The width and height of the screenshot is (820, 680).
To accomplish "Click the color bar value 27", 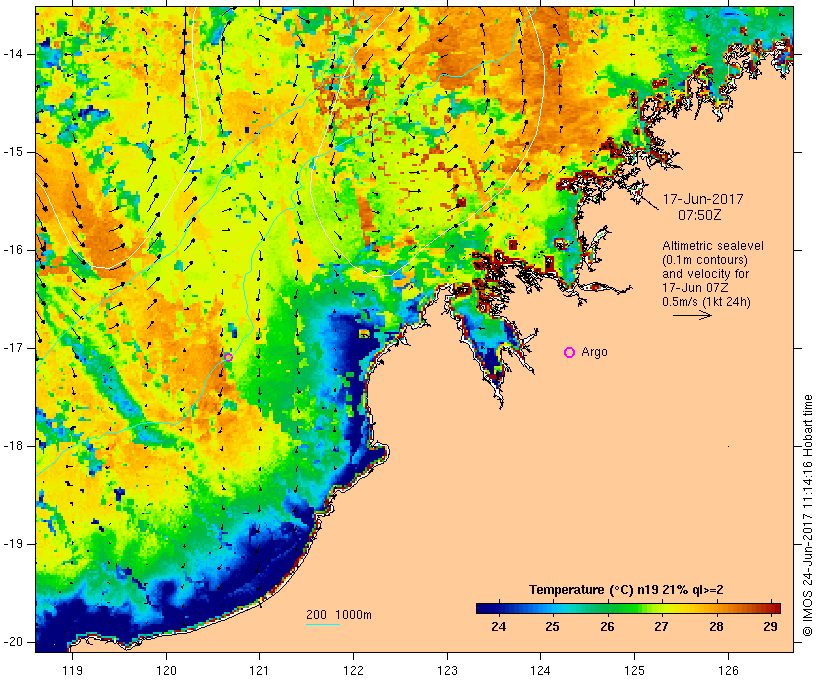I will (x=661, y=626).
